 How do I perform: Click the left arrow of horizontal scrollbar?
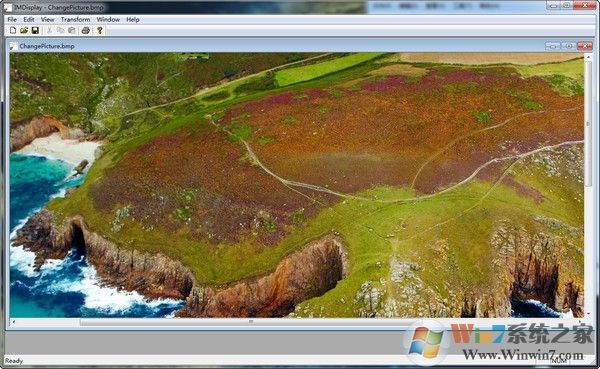pyautogui.click(x=14, y=322)
